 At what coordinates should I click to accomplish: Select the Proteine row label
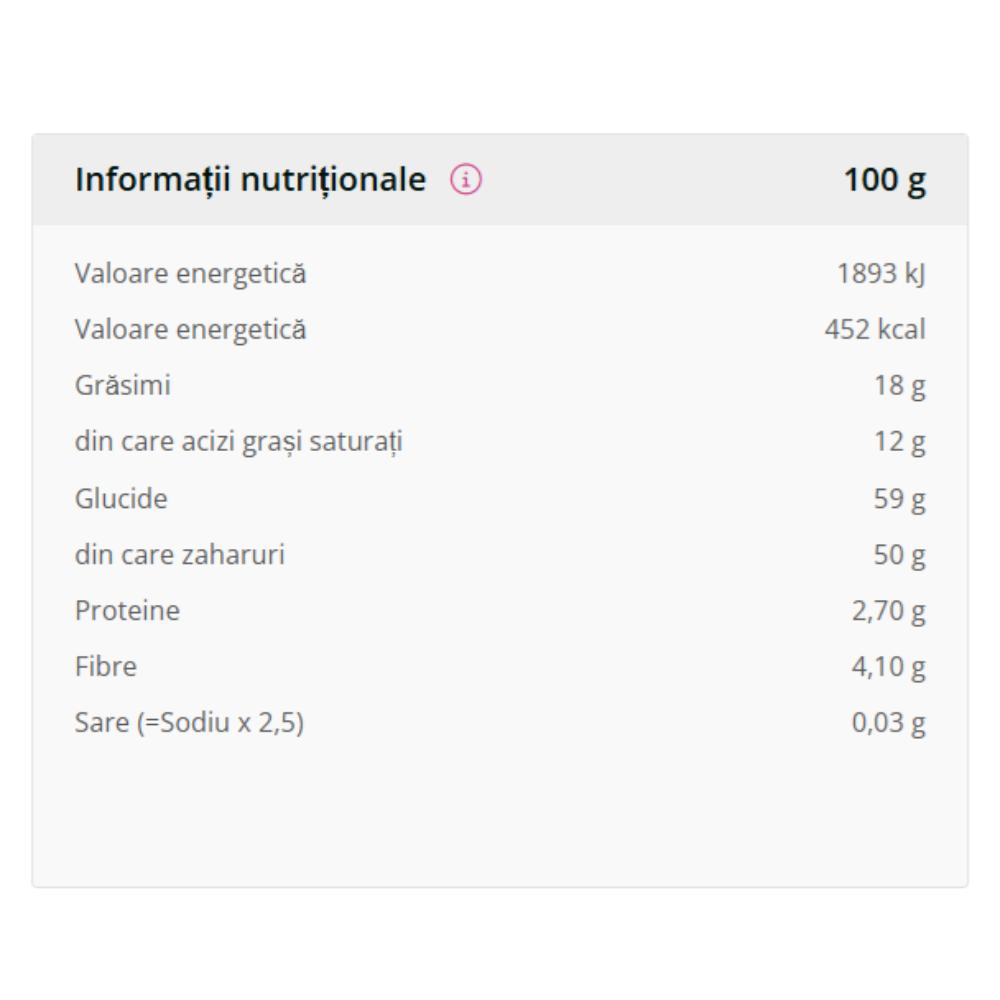(x=128, y=610)
